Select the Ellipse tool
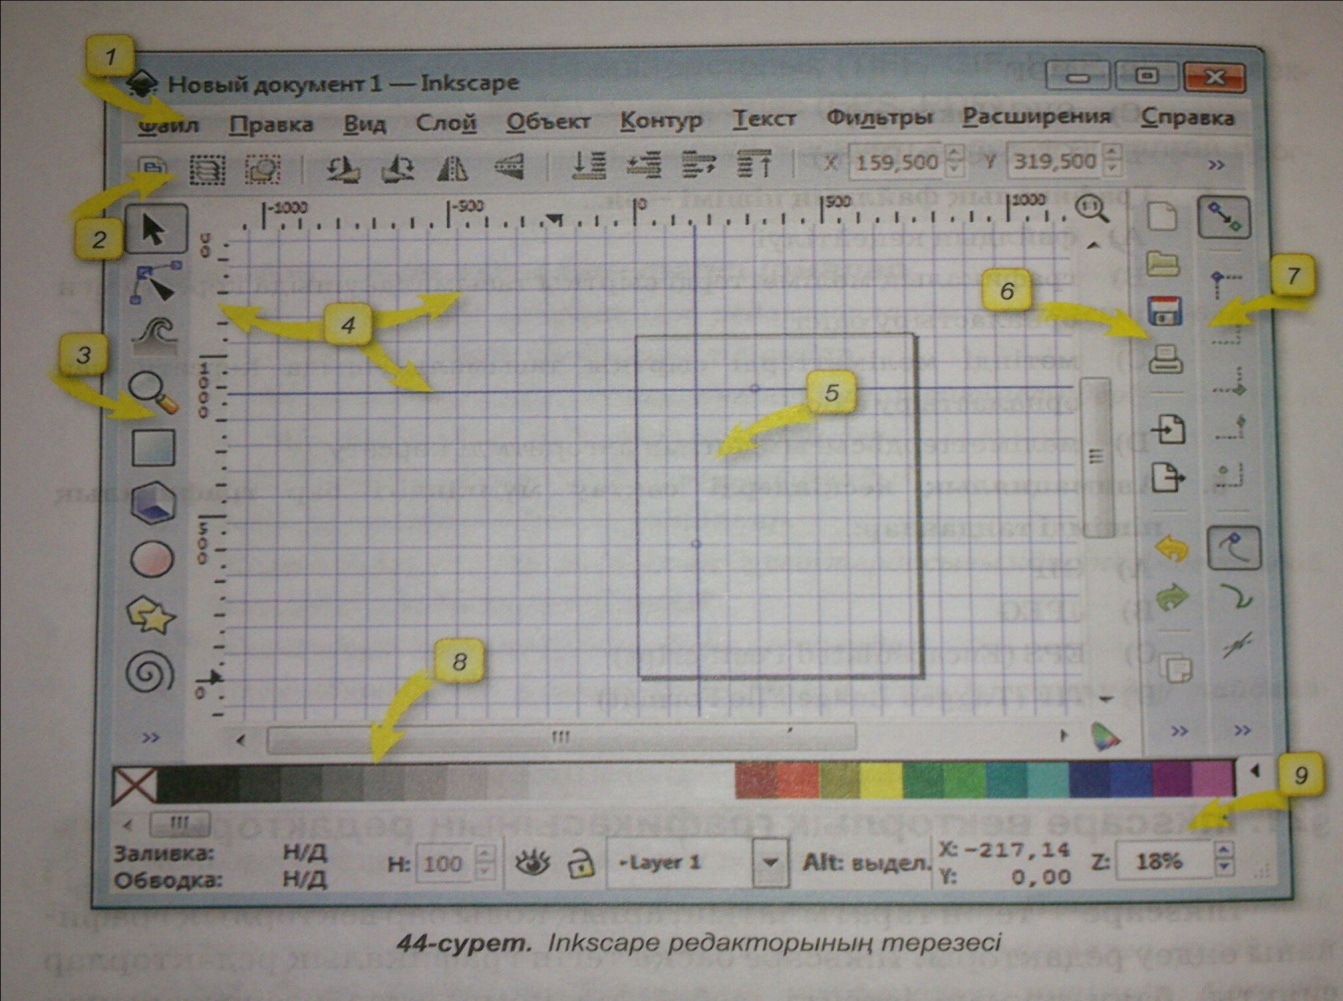Image resolution: width=1343 pixels, height=1001 pixels. pos(152,559)
